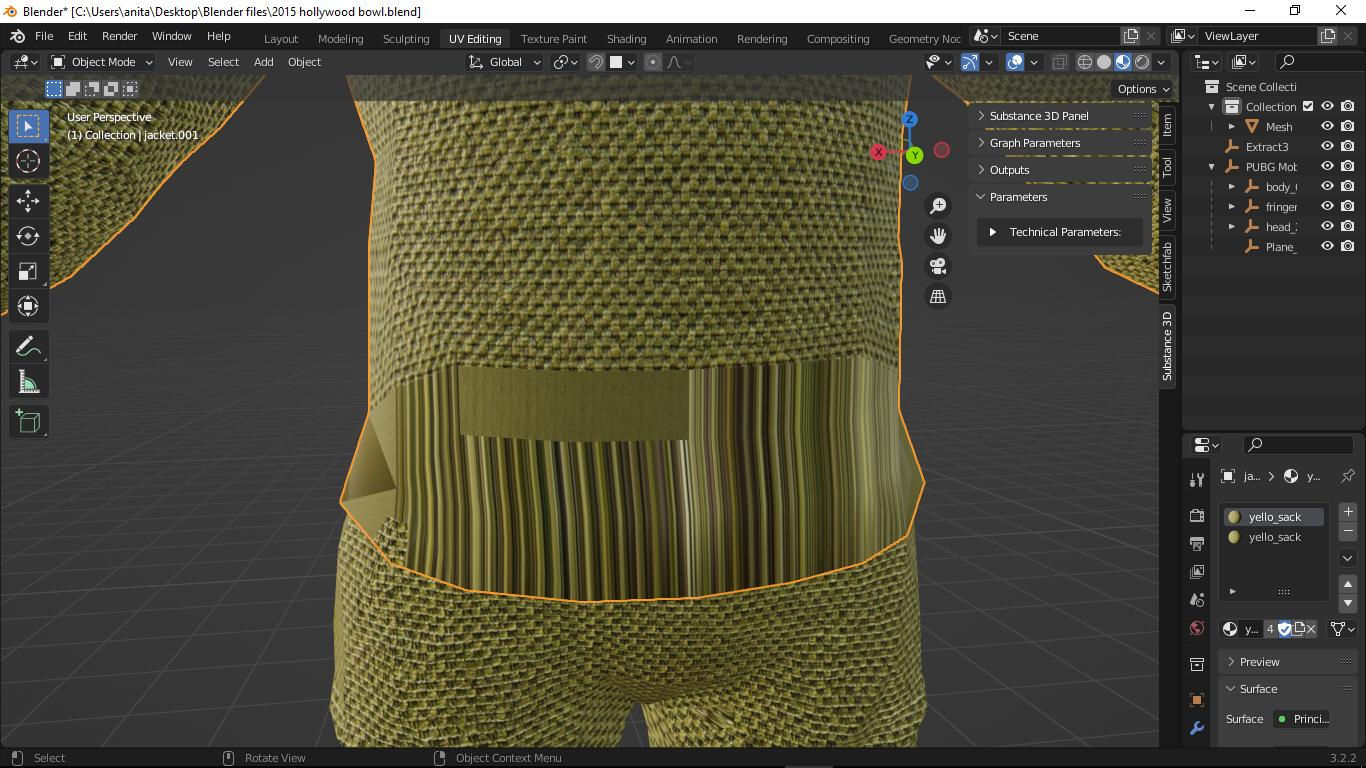This screenshot has height=768, width=1366.
Task: Toggle PUBG Mob eye visibility
Action: point(1328,167)
